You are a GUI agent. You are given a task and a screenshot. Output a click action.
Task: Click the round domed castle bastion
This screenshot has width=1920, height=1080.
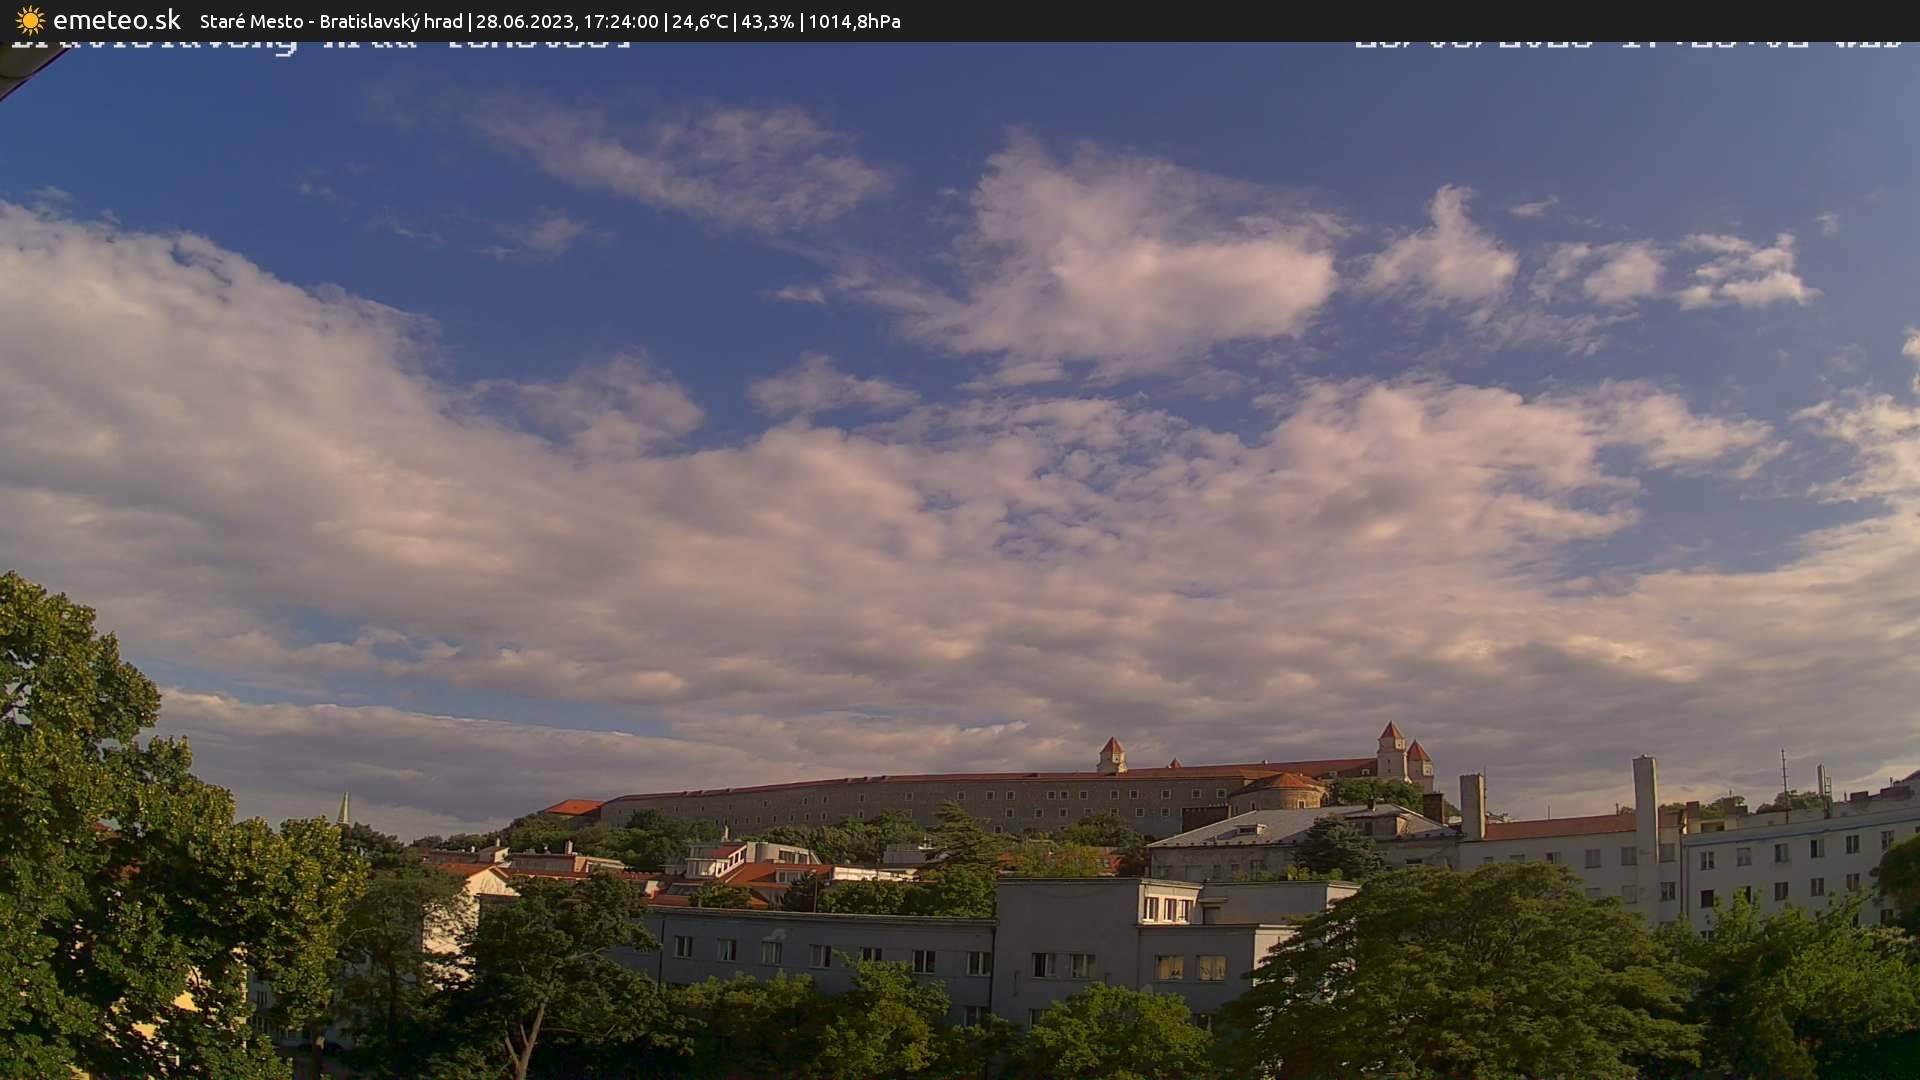coord(1280,791)
